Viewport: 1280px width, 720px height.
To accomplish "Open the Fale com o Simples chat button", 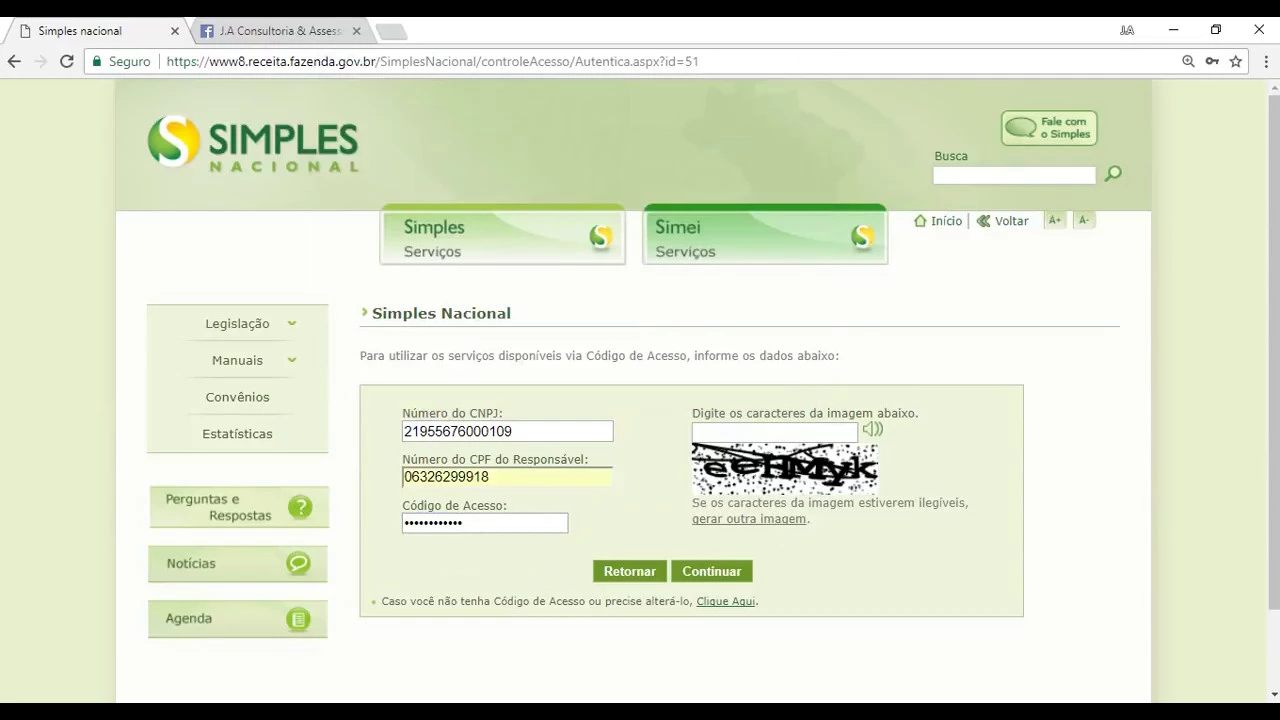I will point(1049,128).
